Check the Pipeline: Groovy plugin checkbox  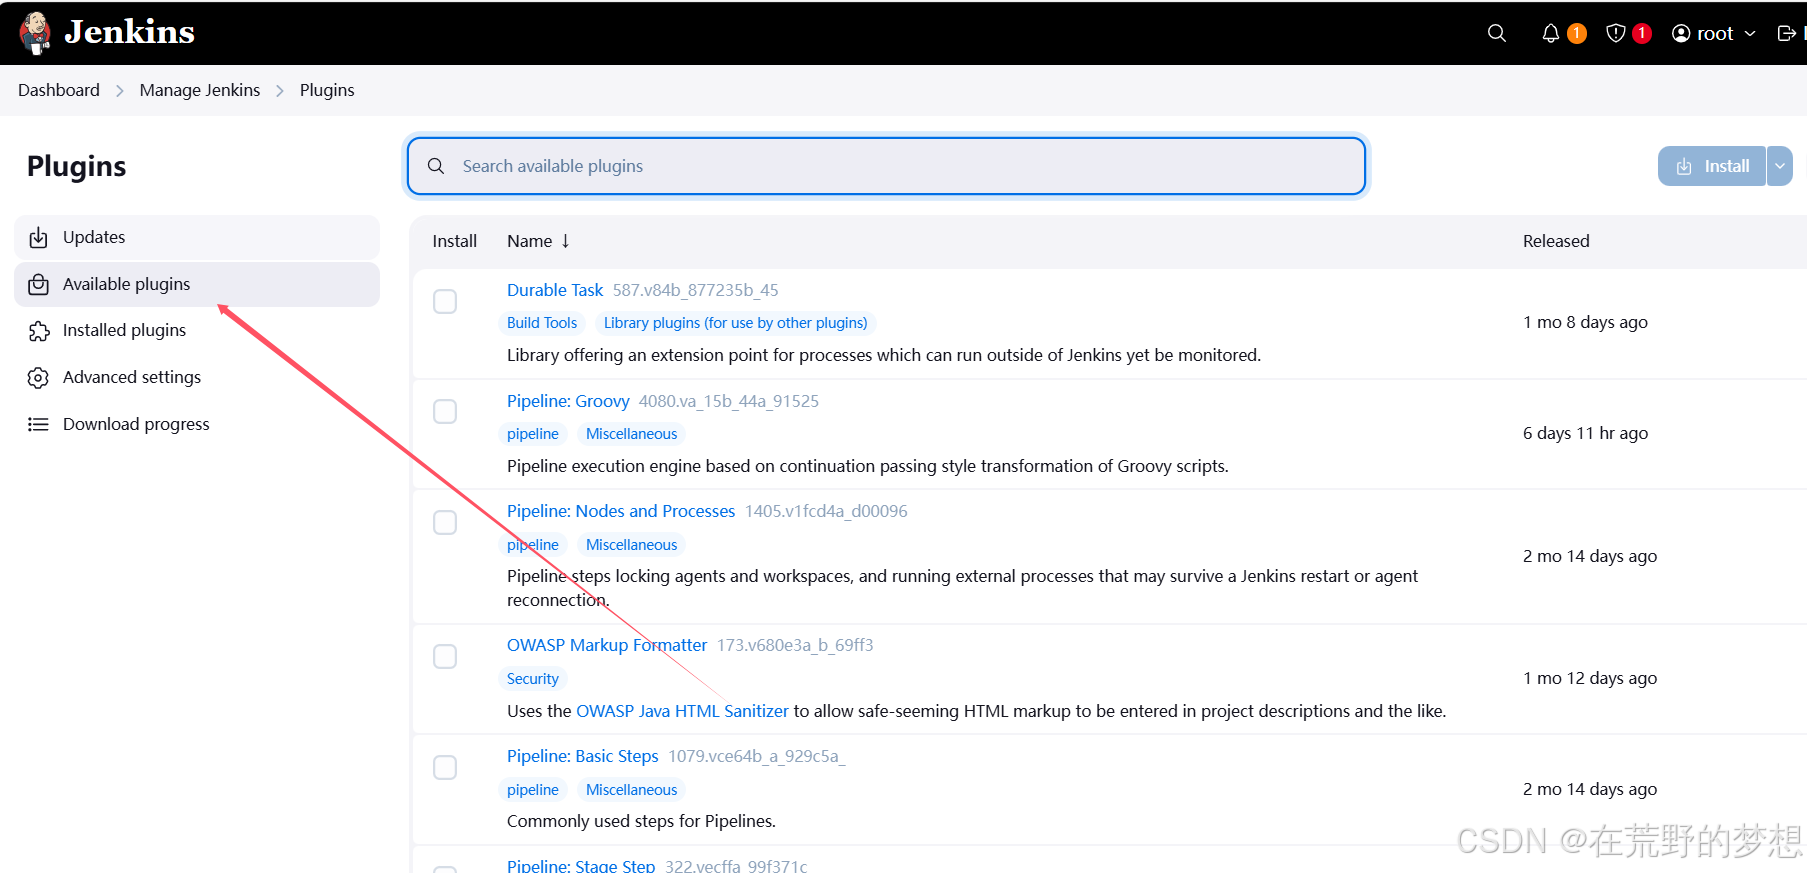[x=445, y=411]
